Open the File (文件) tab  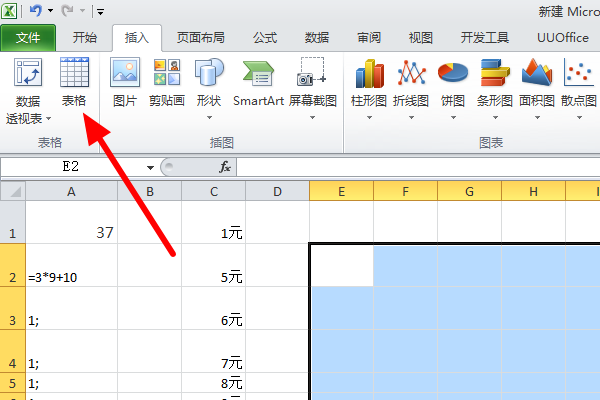[x=28, y=38]
